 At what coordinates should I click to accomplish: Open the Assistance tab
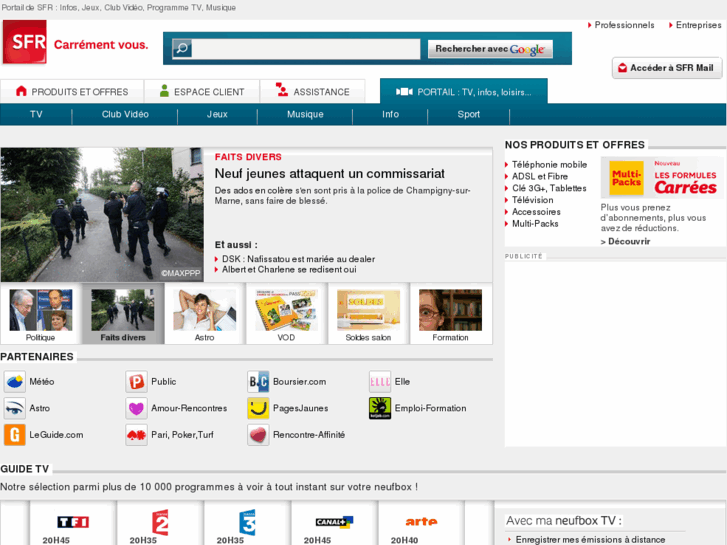[312, 91]
